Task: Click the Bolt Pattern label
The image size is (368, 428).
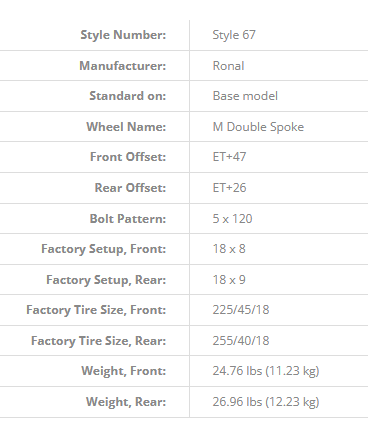Action: pyautogui.click(x=128, y=219)
